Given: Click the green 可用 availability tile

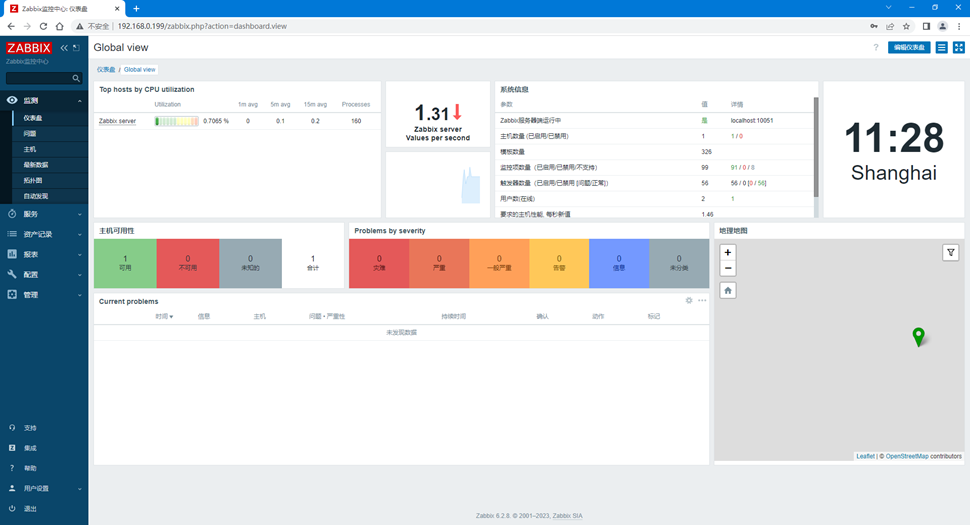Looking at the screenshot, I should [125, 263].
